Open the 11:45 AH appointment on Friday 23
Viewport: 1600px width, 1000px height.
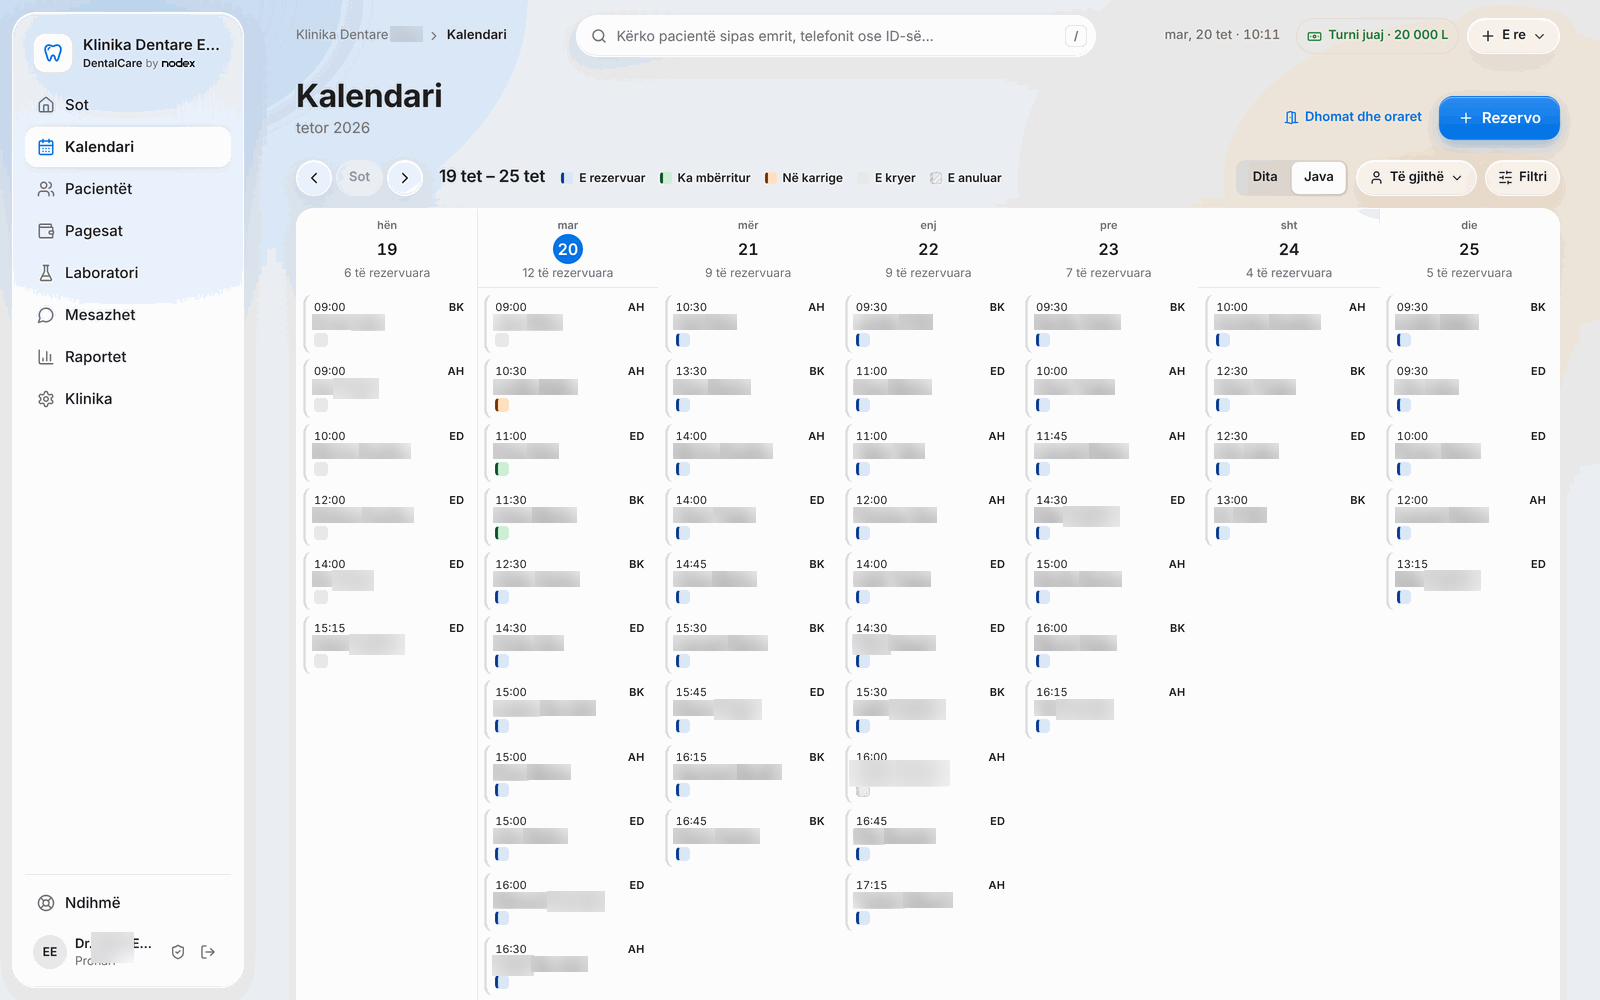(x=1108, y=453)
